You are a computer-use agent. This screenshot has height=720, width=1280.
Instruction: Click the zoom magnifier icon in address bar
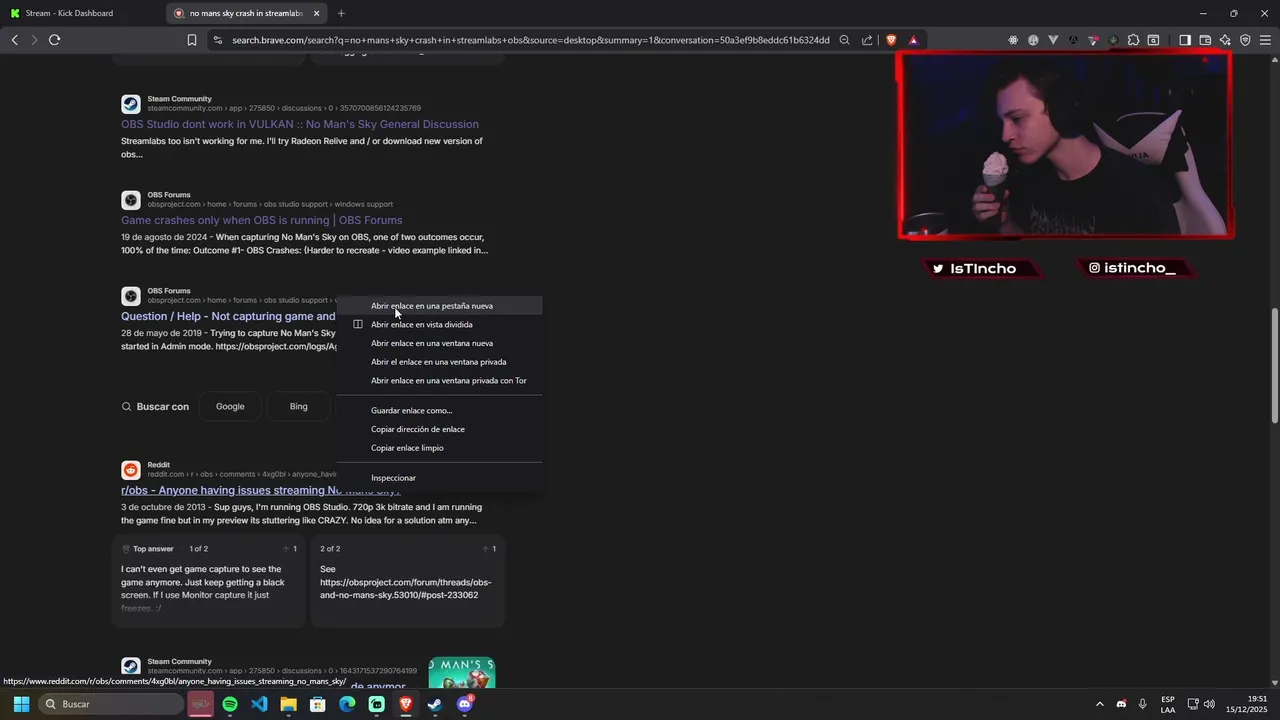coord(844,40)
